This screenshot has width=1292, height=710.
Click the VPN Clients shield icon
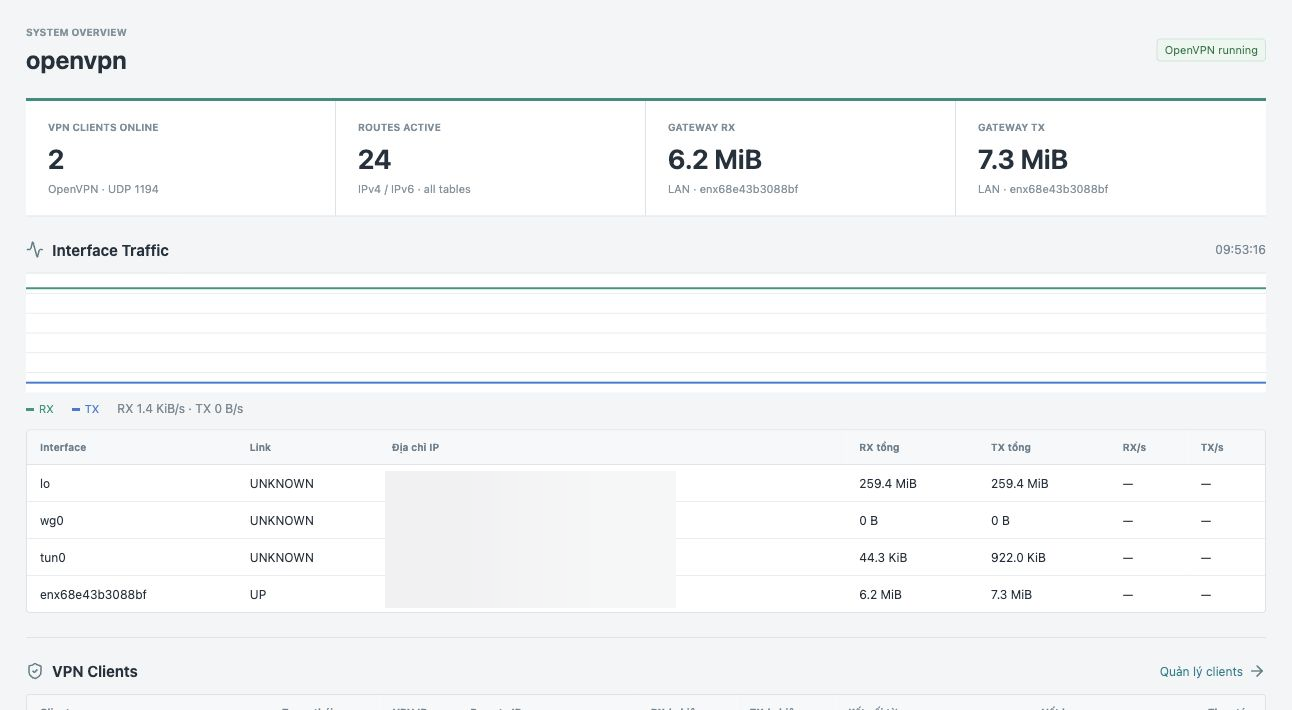(x=35, y=671)
